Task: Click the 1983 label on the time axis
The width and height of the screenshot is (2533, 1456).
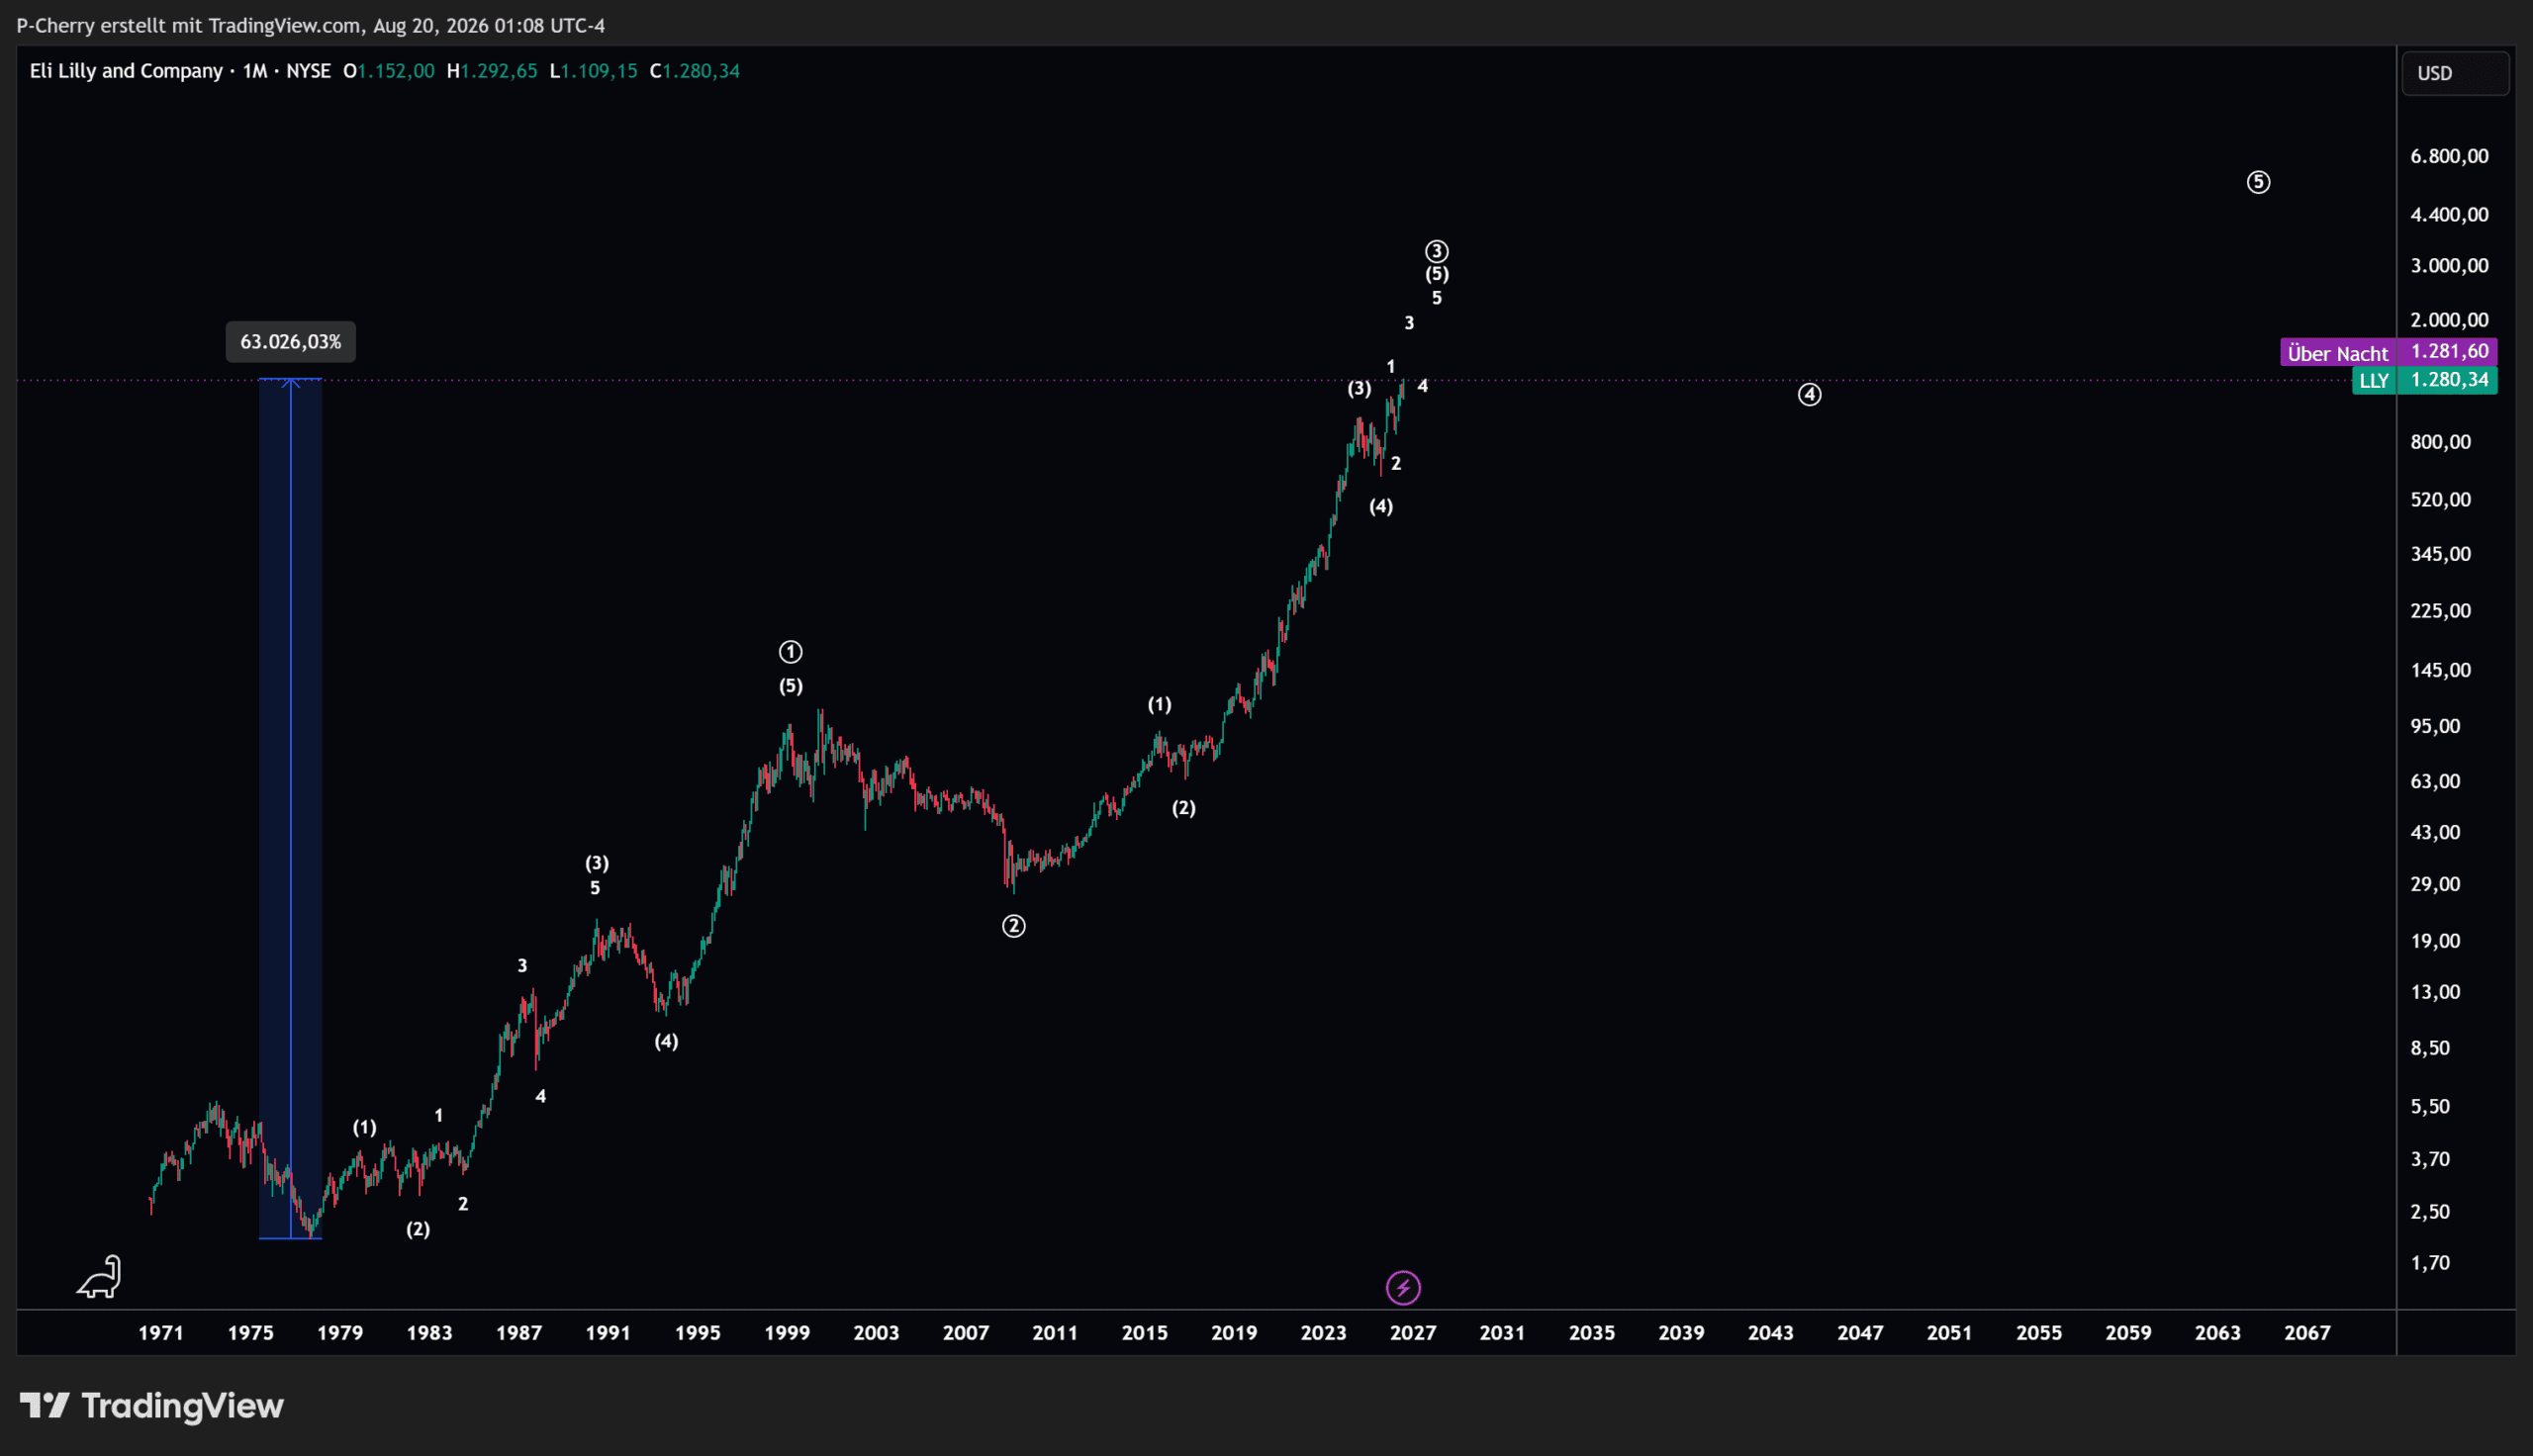Action: [430, 1333]
